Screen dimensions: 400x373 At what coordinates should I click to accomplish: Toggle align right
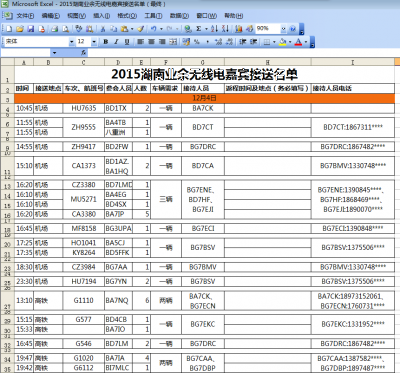tap(162, 42)
